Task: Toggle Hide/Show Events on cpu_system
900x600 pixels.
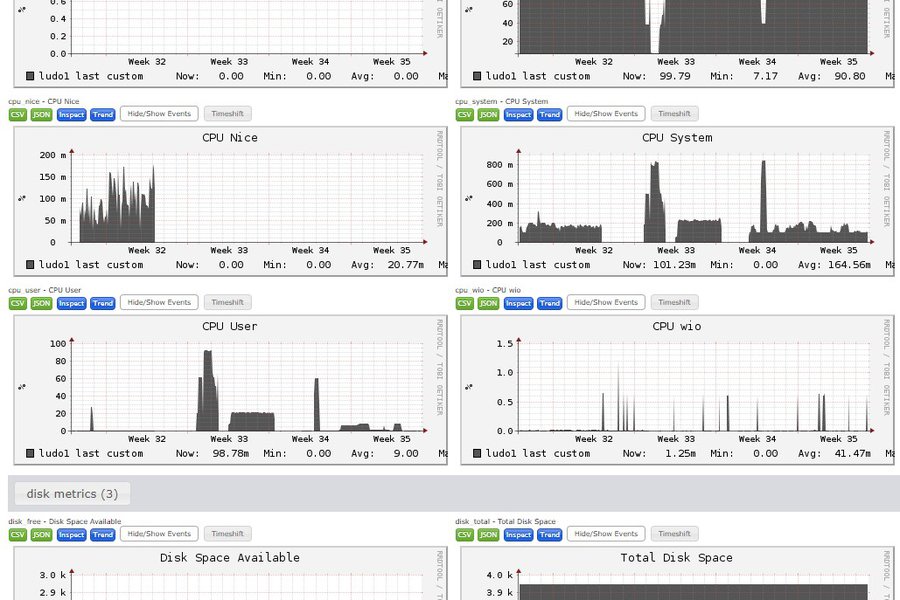Action: click(606, 114)
